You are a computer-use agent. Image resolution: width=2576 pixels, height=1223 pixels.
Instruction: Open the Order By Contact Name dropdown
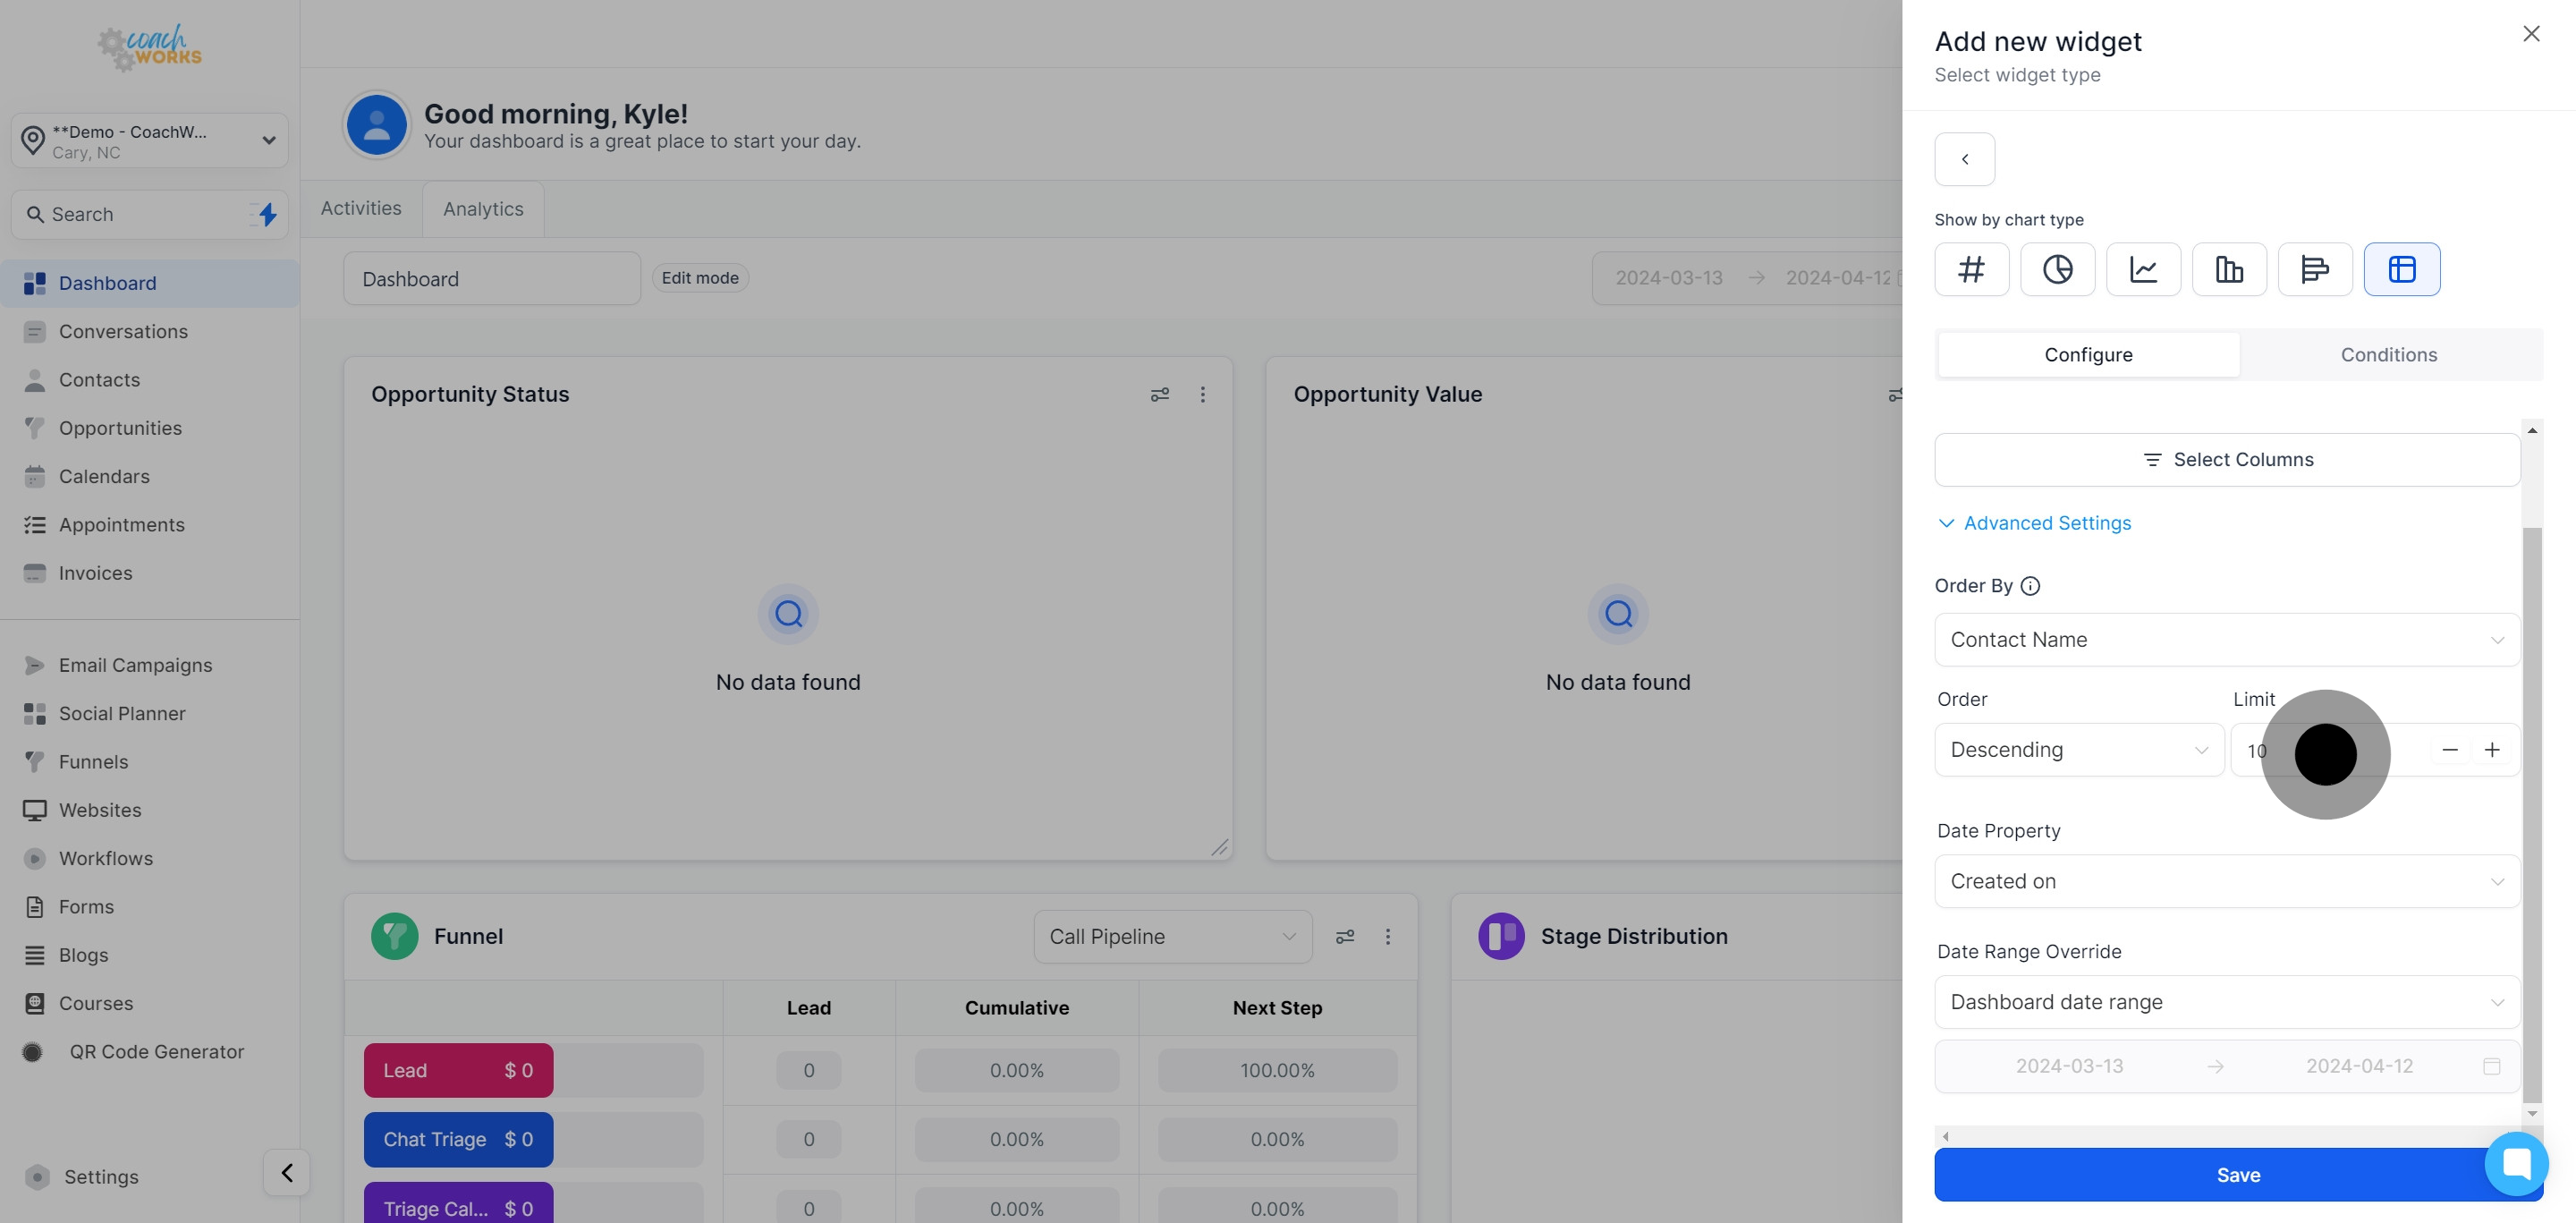coord(2226,640)
